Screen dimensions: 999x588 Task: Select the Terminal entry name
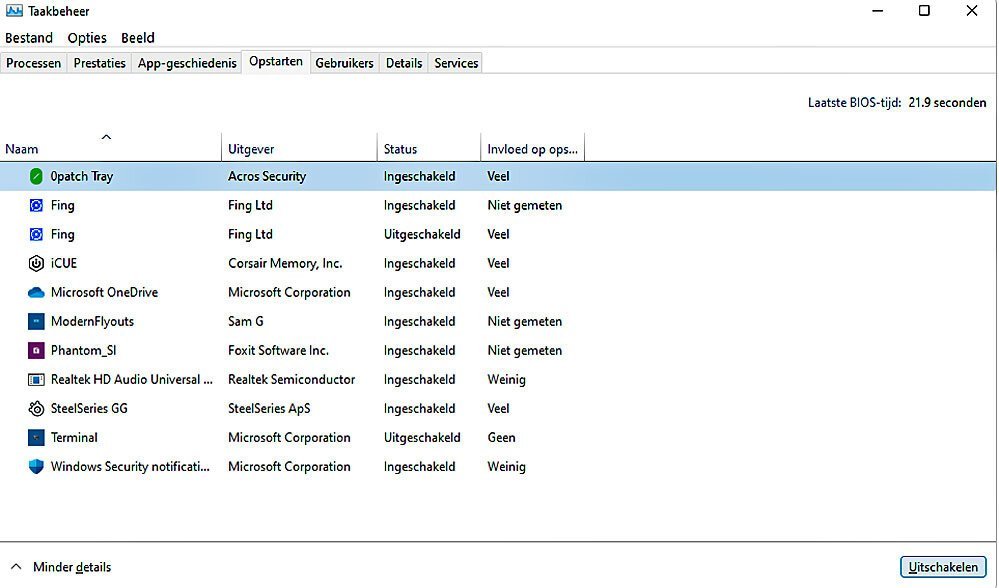(74, 438)
